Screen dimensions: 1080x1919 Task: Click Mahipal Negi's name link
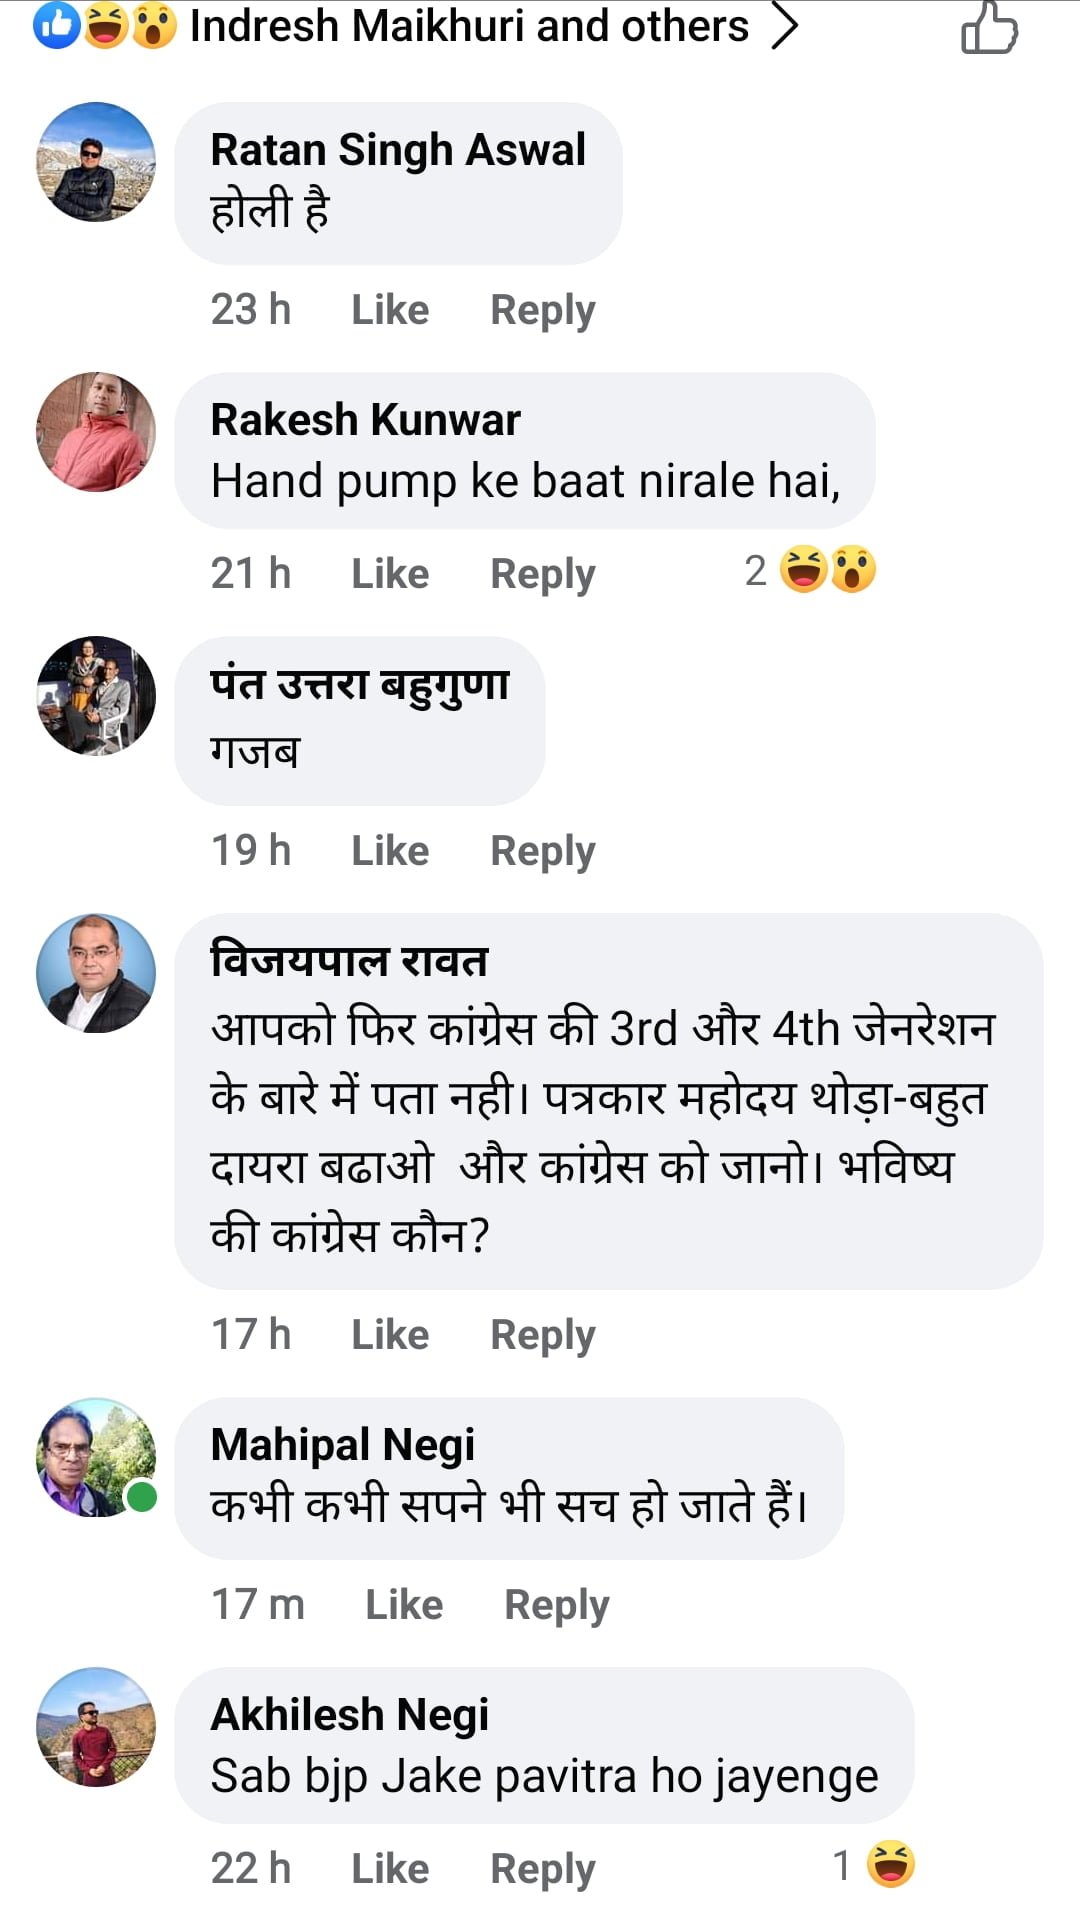(342, 1445)
